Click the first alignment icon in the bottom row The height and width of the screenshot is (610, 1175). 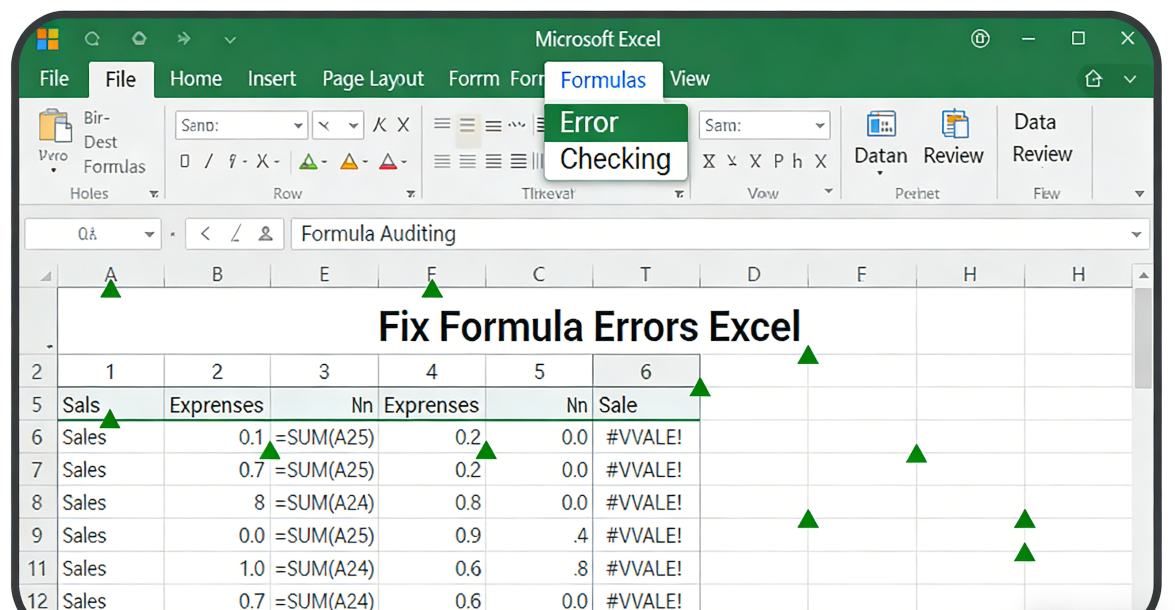442,161
